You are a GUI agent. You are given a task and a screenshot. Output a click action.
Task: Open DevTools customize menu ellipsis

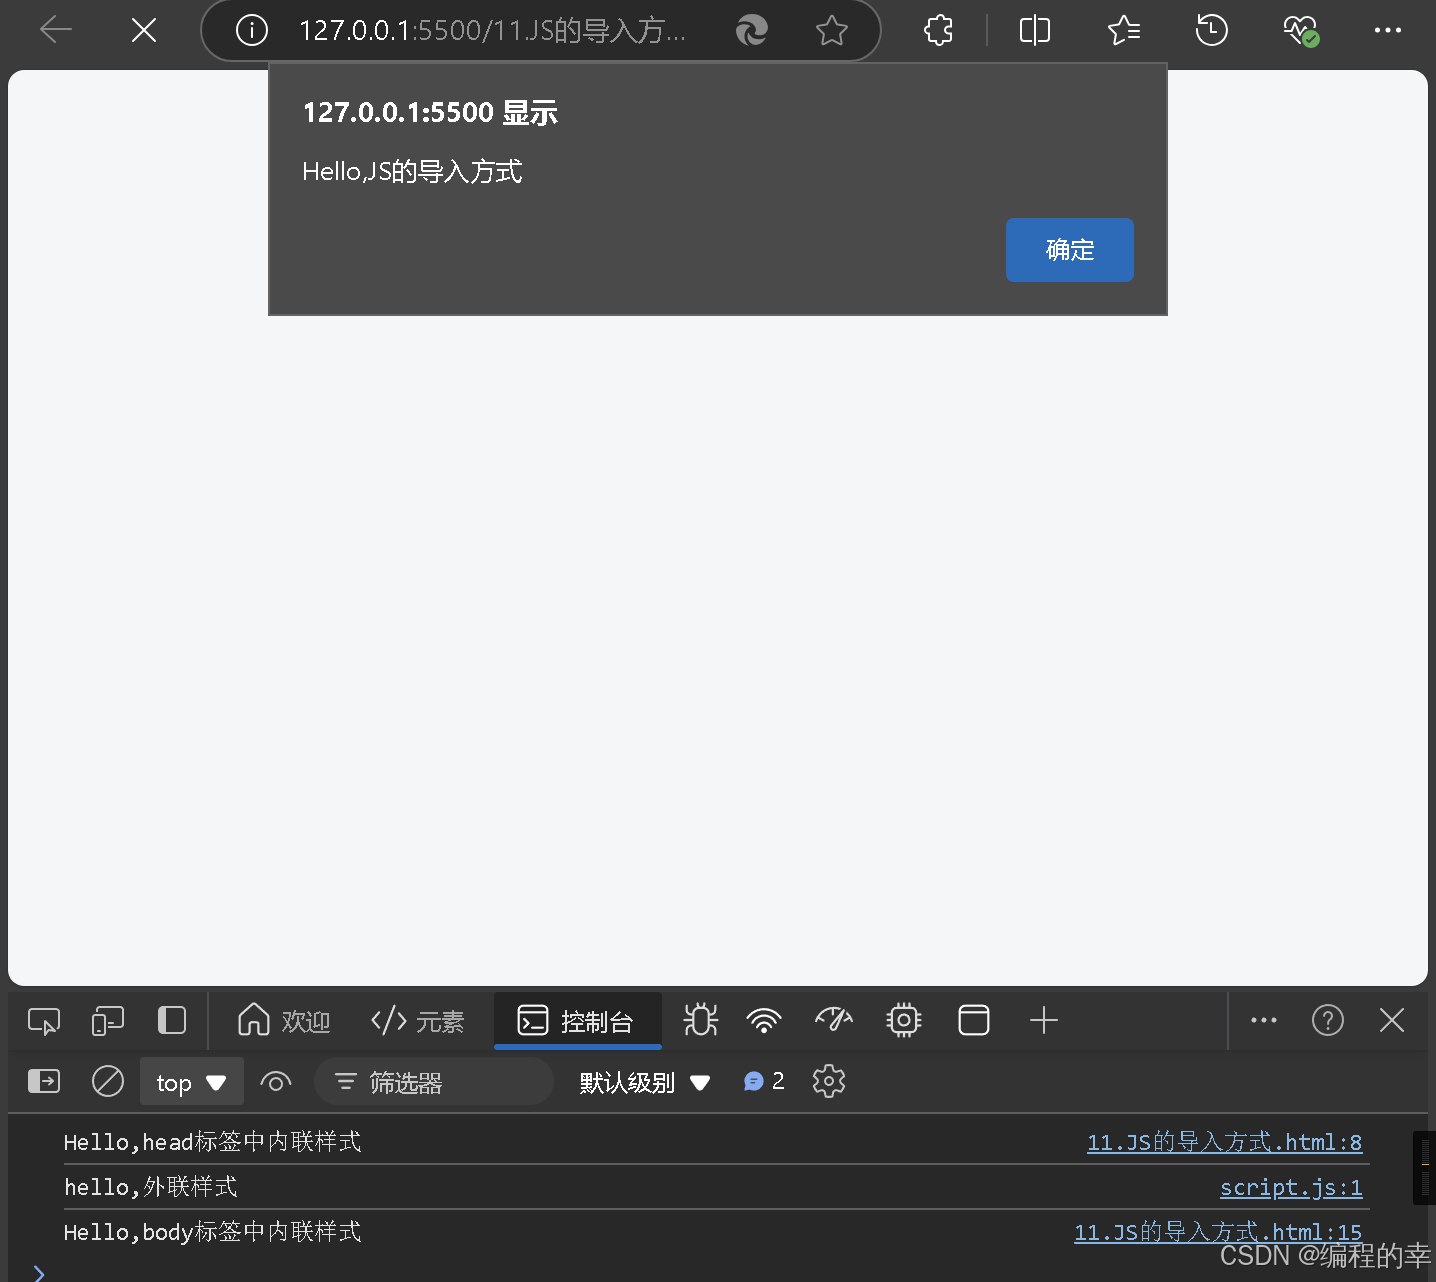1264,1021
